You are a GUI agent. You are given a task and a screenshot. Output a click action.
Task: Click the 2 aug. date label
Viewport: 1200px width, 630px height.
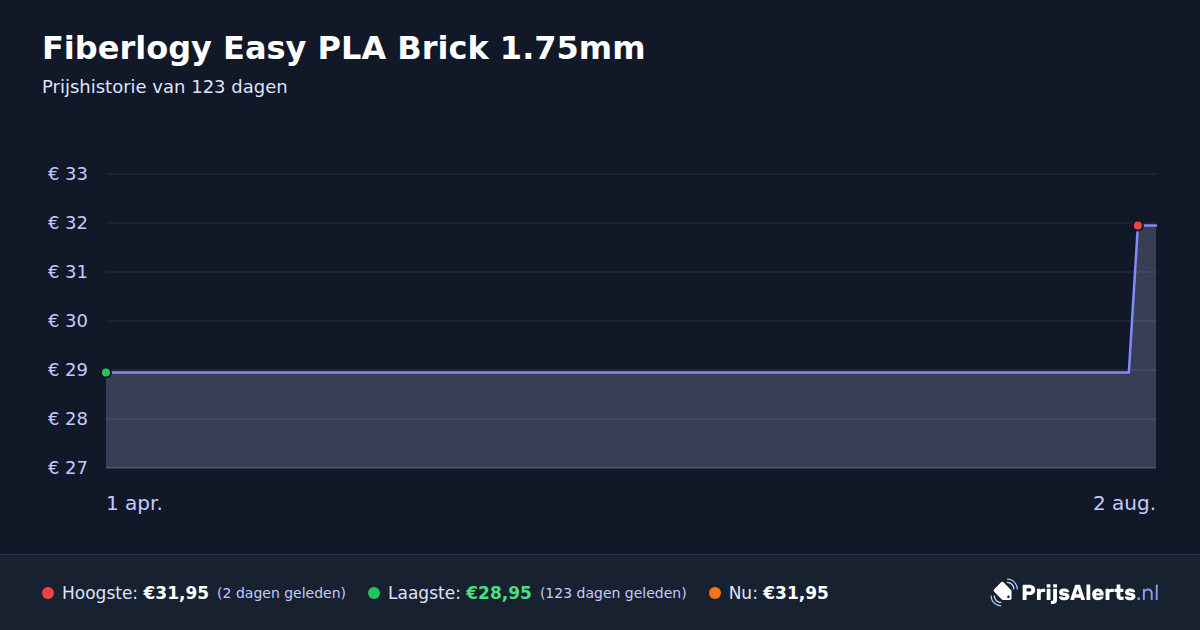pos(1124,504)
